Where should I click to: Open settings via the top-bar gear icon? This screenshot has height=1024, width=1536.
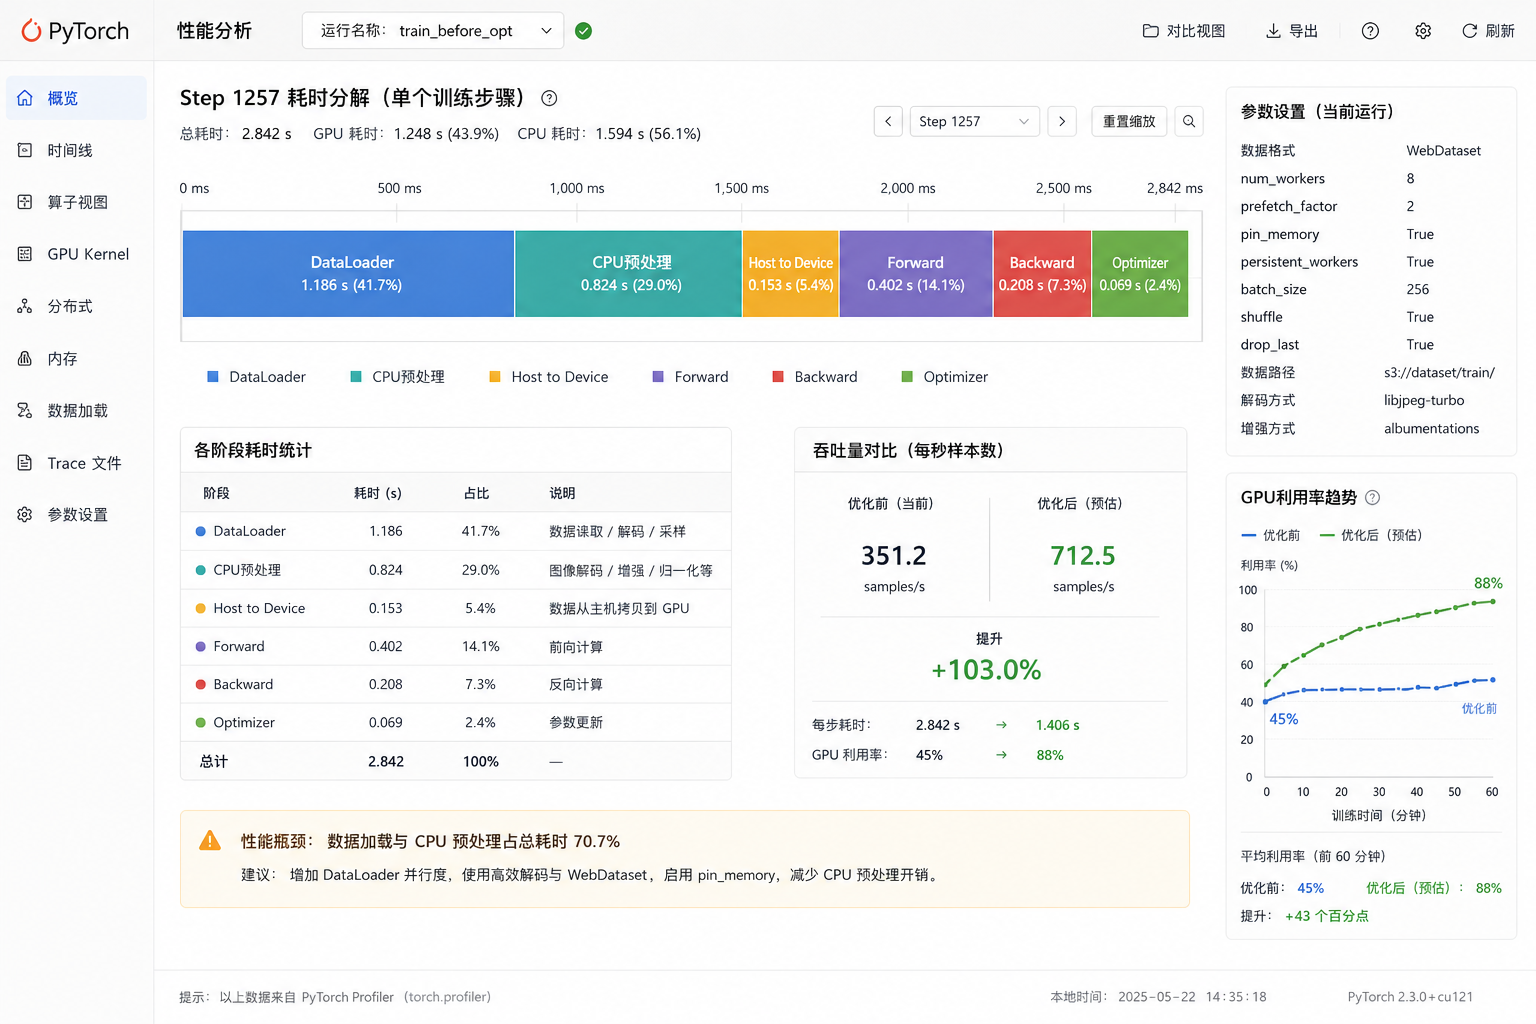click(x=1423, y=31)
